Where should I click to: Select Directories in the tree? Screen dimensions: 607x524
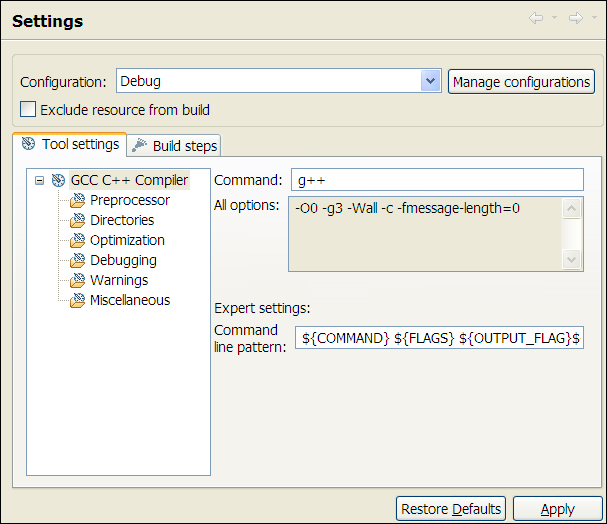pyautogui.click(x=122, y=220)
